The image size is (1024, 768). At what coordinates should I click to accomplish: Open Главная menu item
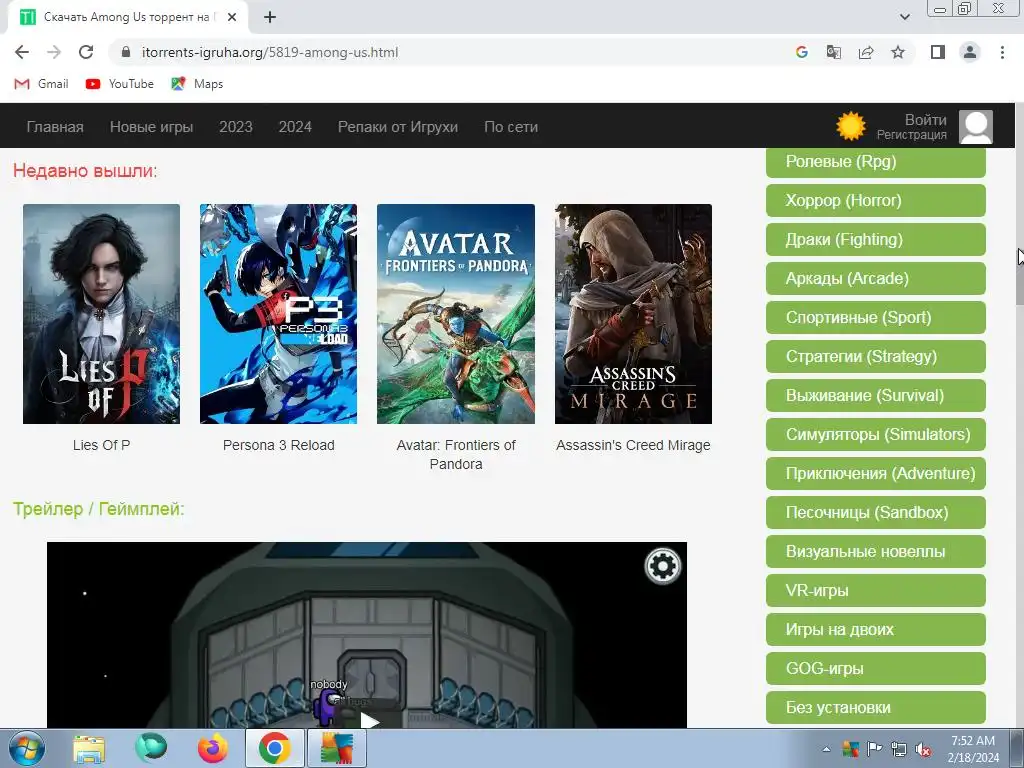[x=55, y=127]
